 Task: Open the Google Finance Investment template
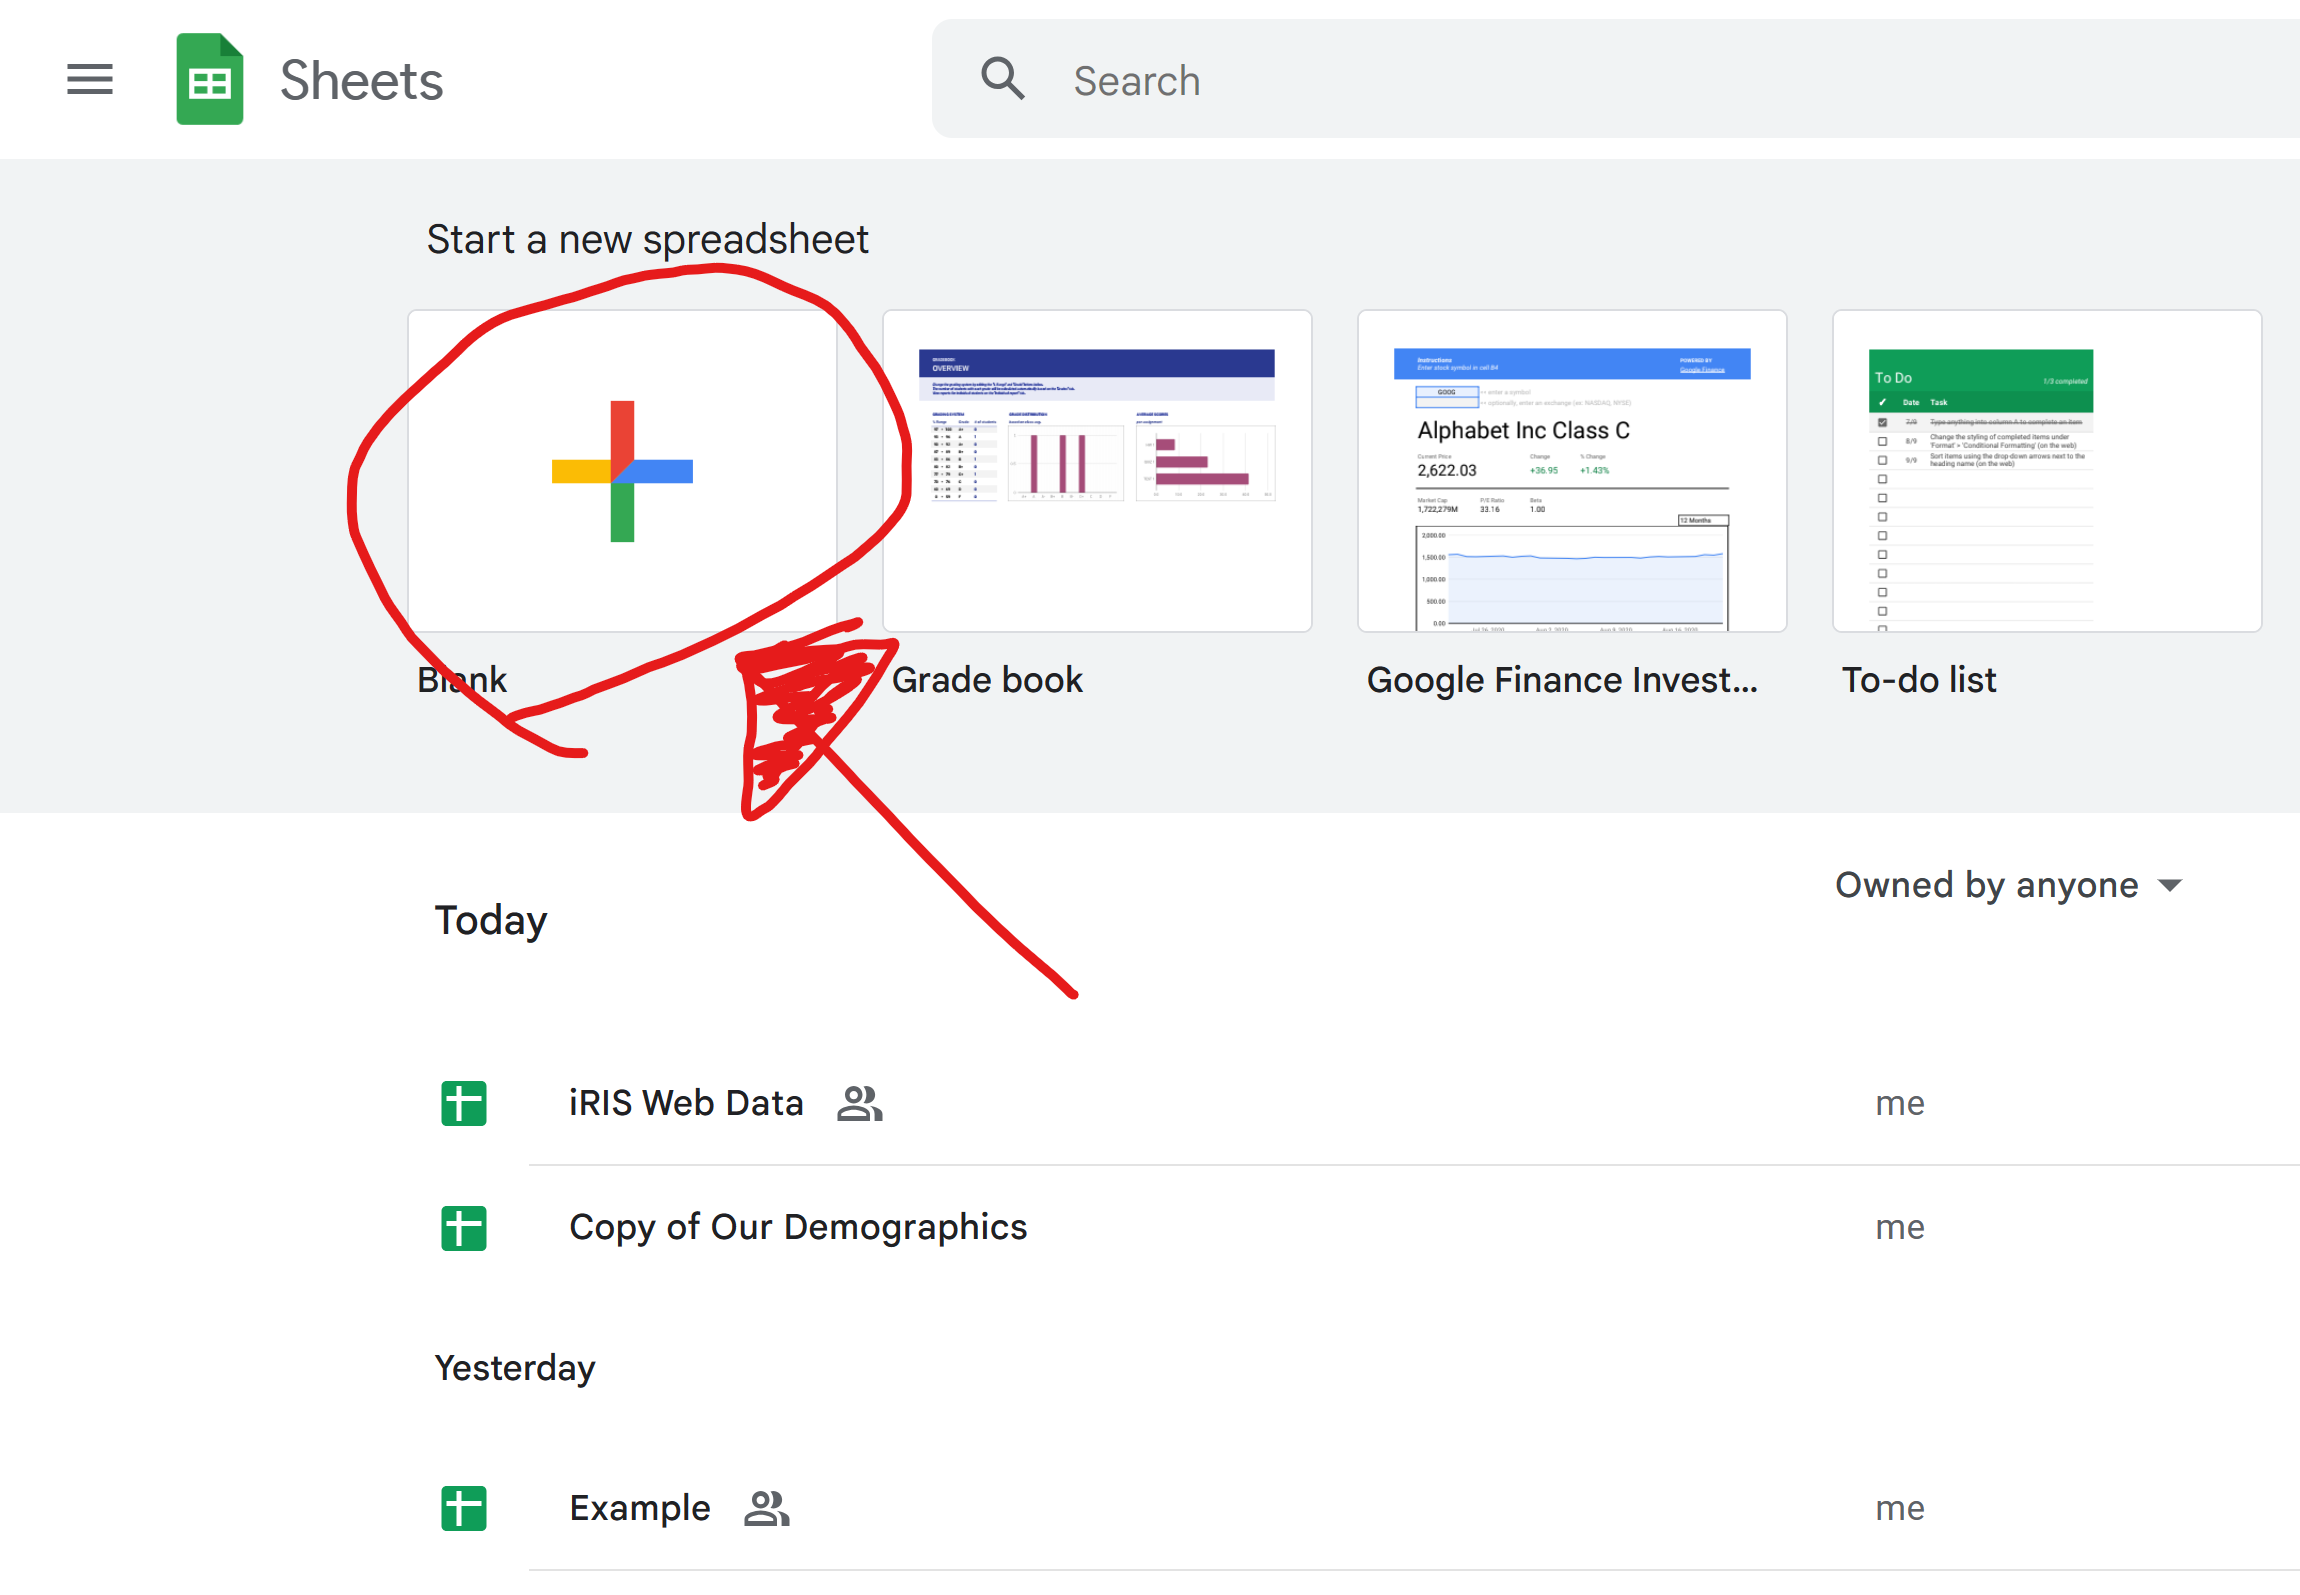point(1572,471)
